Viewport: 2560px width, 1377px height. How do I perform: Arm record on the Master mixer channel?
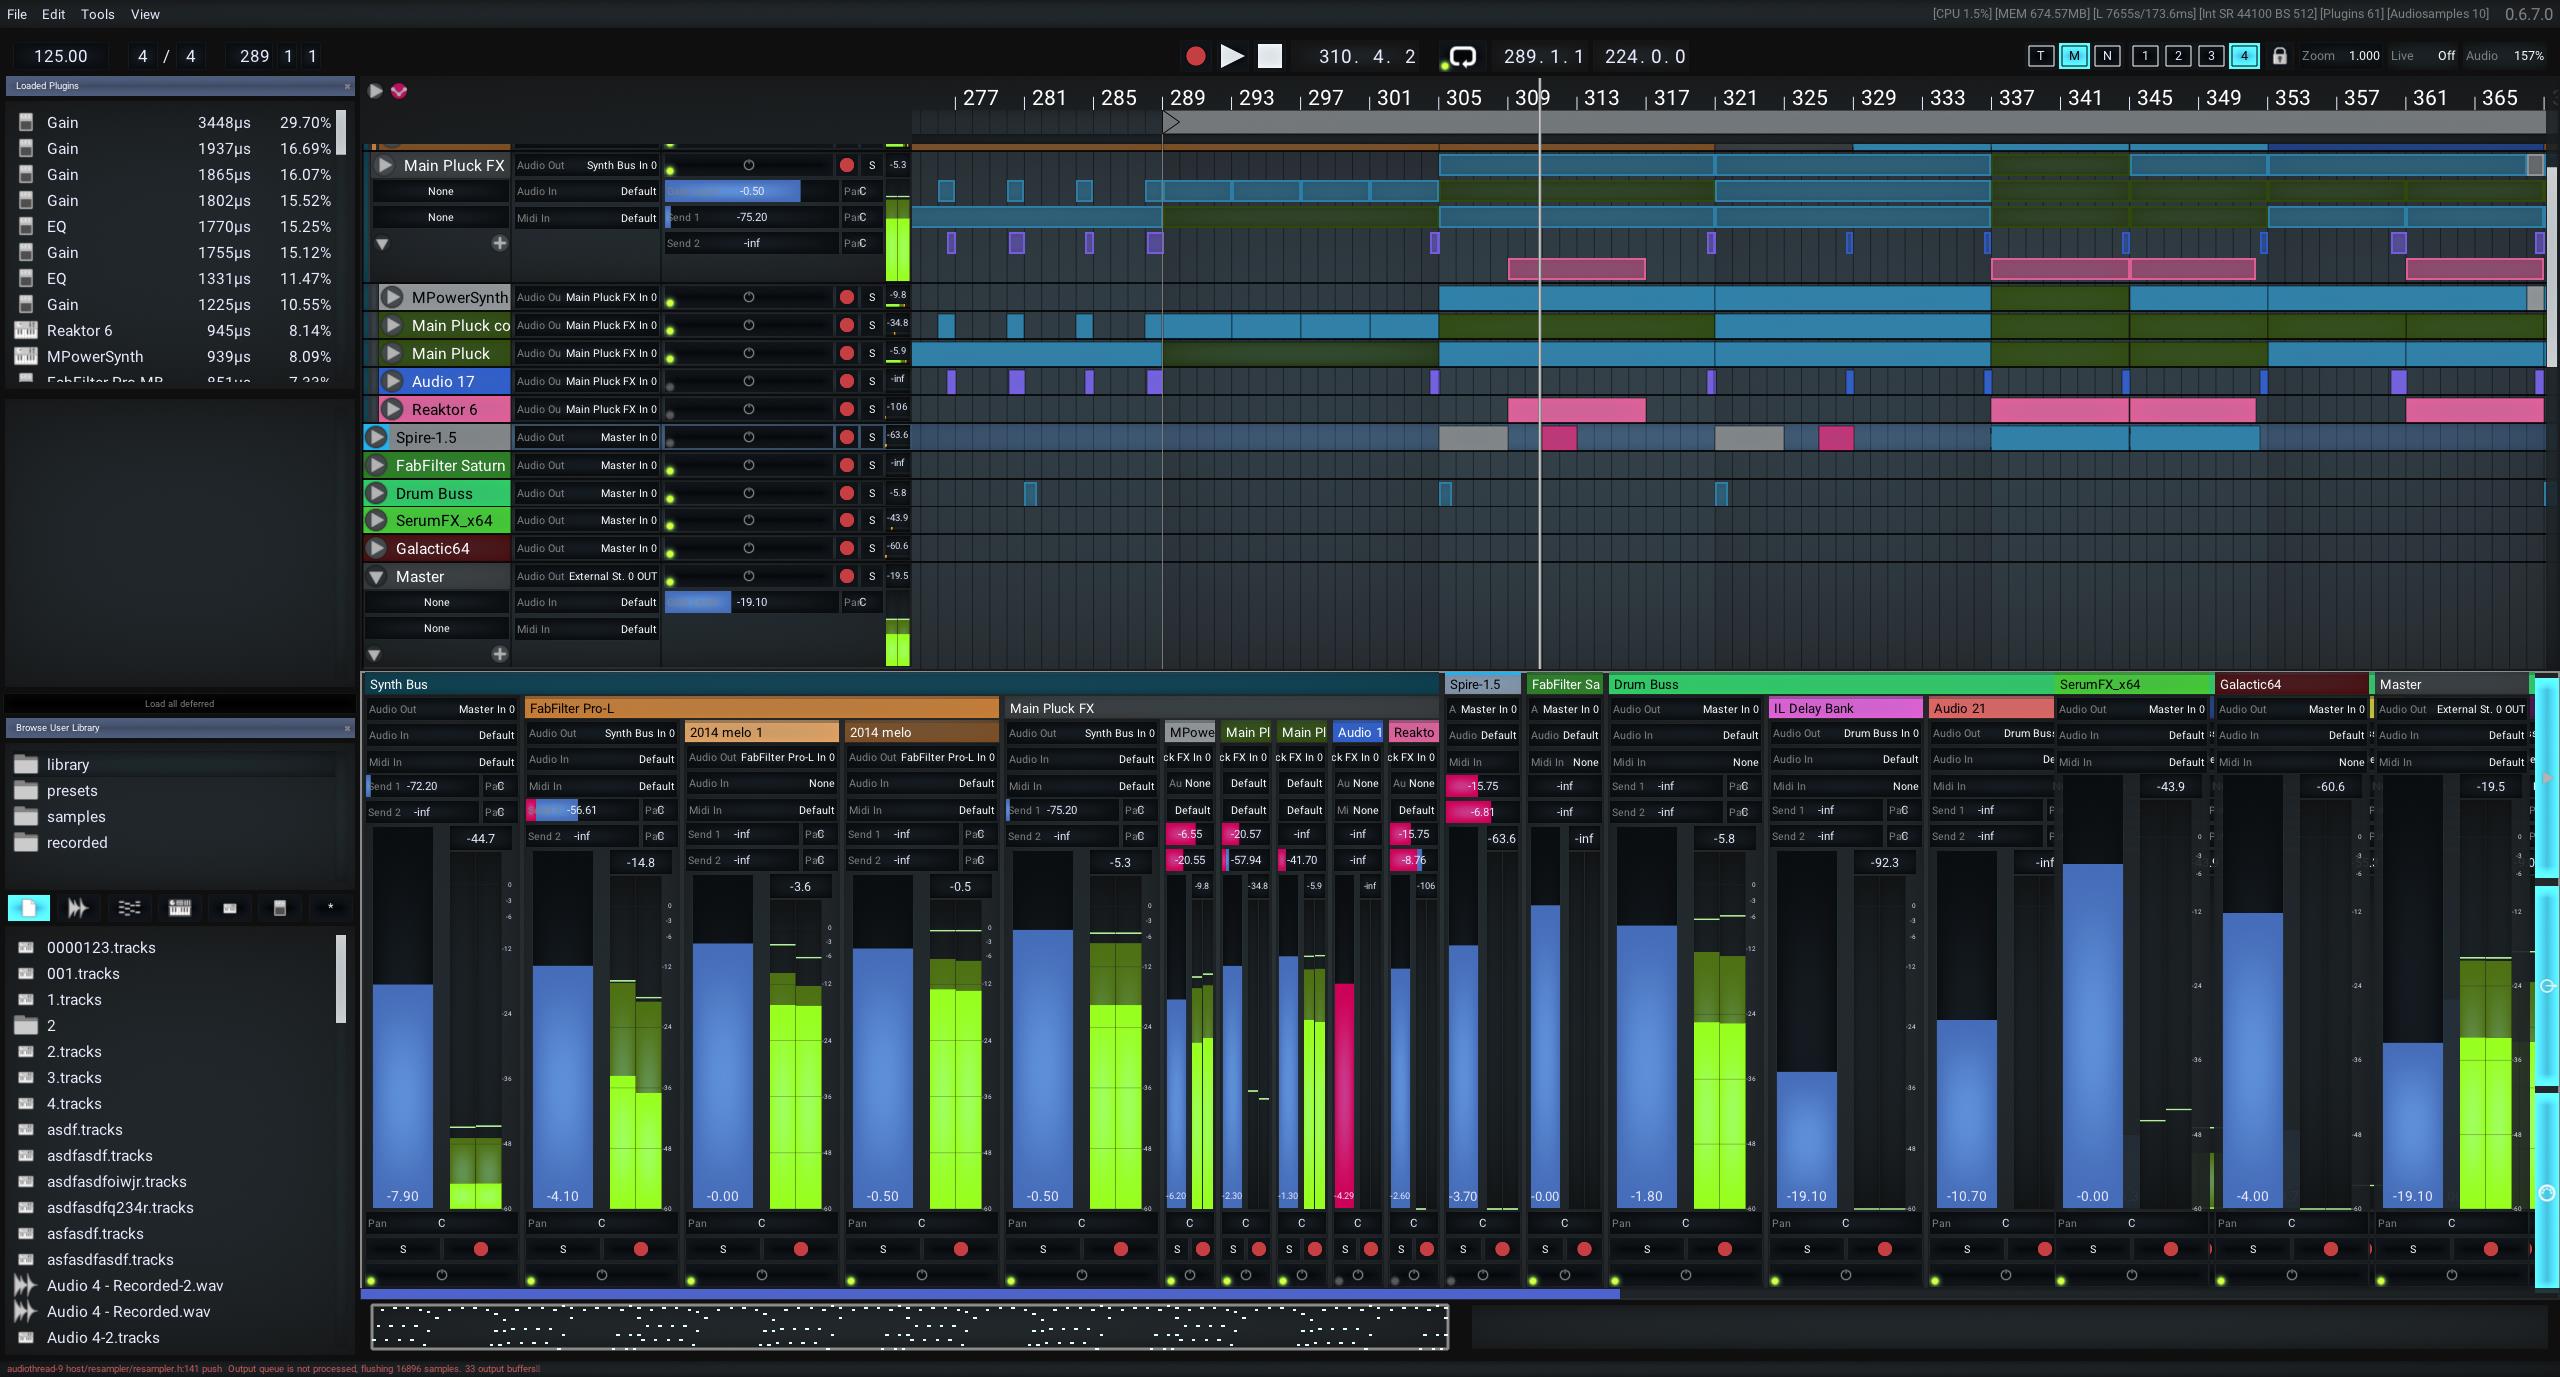pyautogui.click(x=2490, y=1249)
